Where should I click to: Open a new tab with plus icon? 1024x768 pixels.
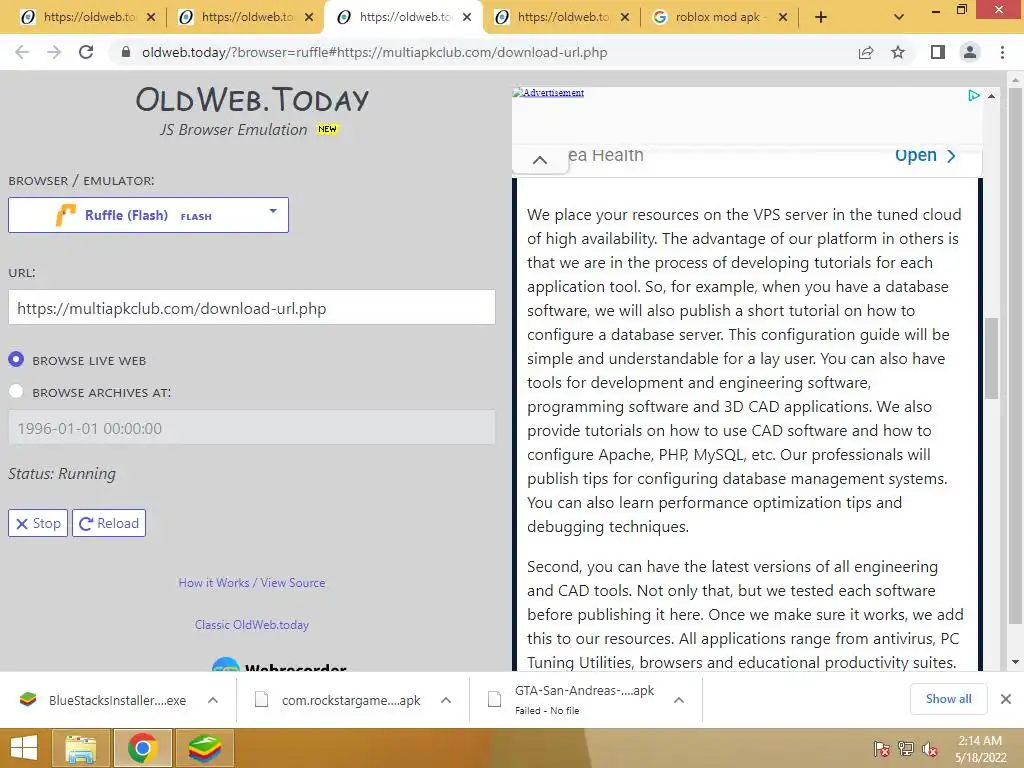tap(821, 17)
